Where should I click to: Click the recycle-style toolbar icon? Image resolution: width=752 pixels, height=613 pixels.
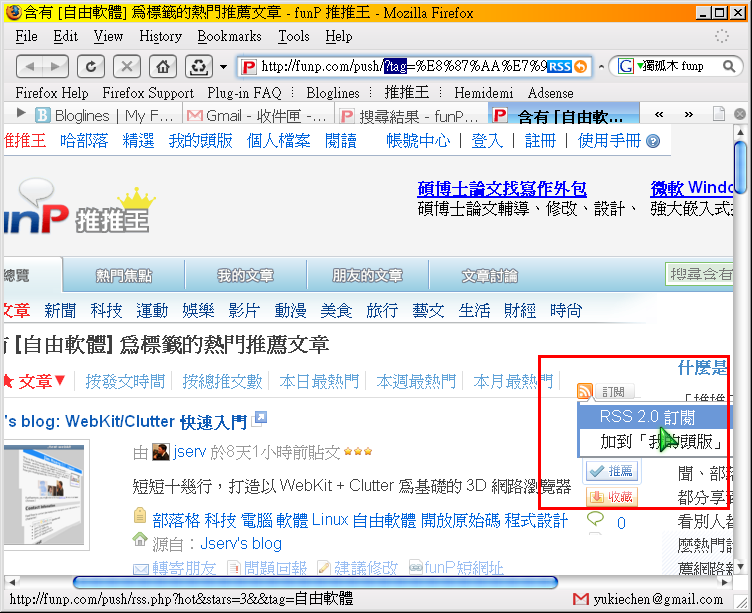(x=199, y=66)
